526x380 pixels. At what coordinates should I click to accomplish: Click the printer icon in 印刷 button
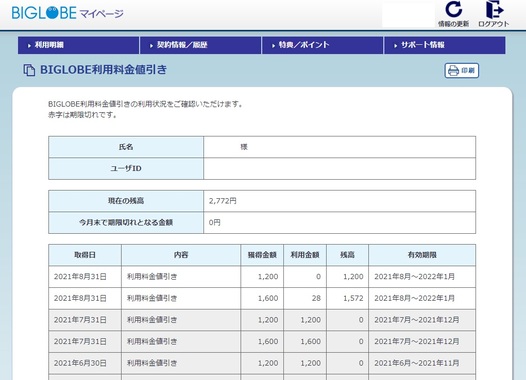click(453, 70)
